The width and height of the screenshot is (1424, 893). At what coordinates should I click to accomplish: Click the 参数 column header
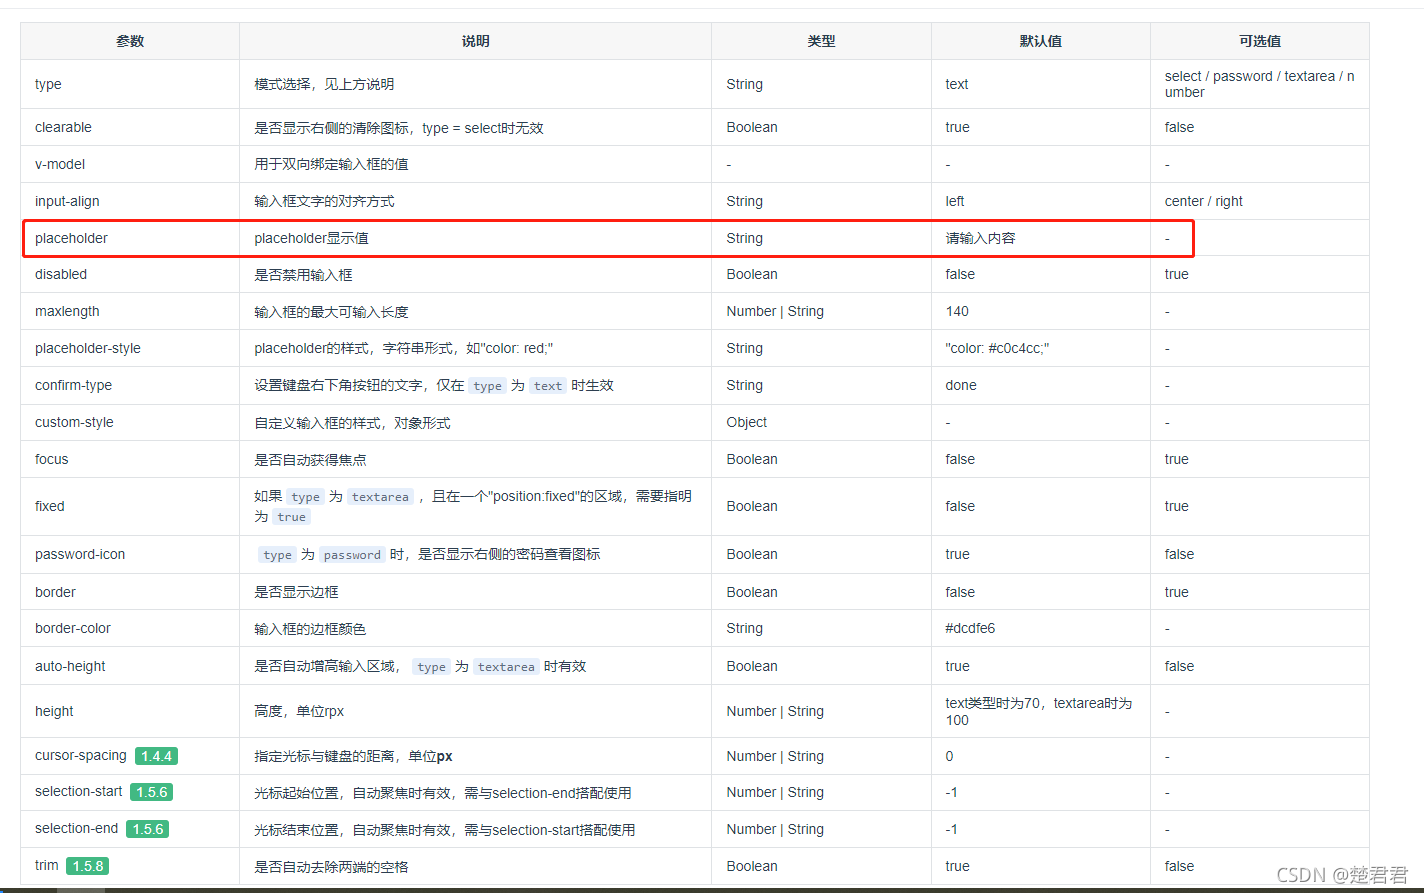128,41
